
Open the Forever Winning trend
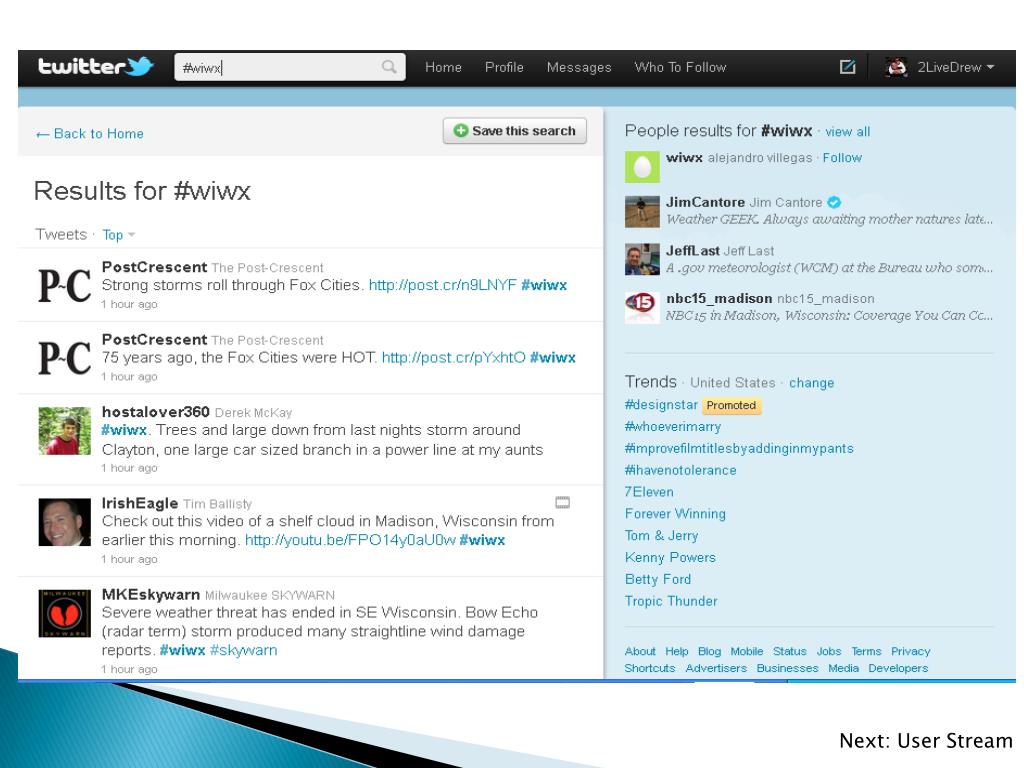pyautogui.click(x=675, y=514)
